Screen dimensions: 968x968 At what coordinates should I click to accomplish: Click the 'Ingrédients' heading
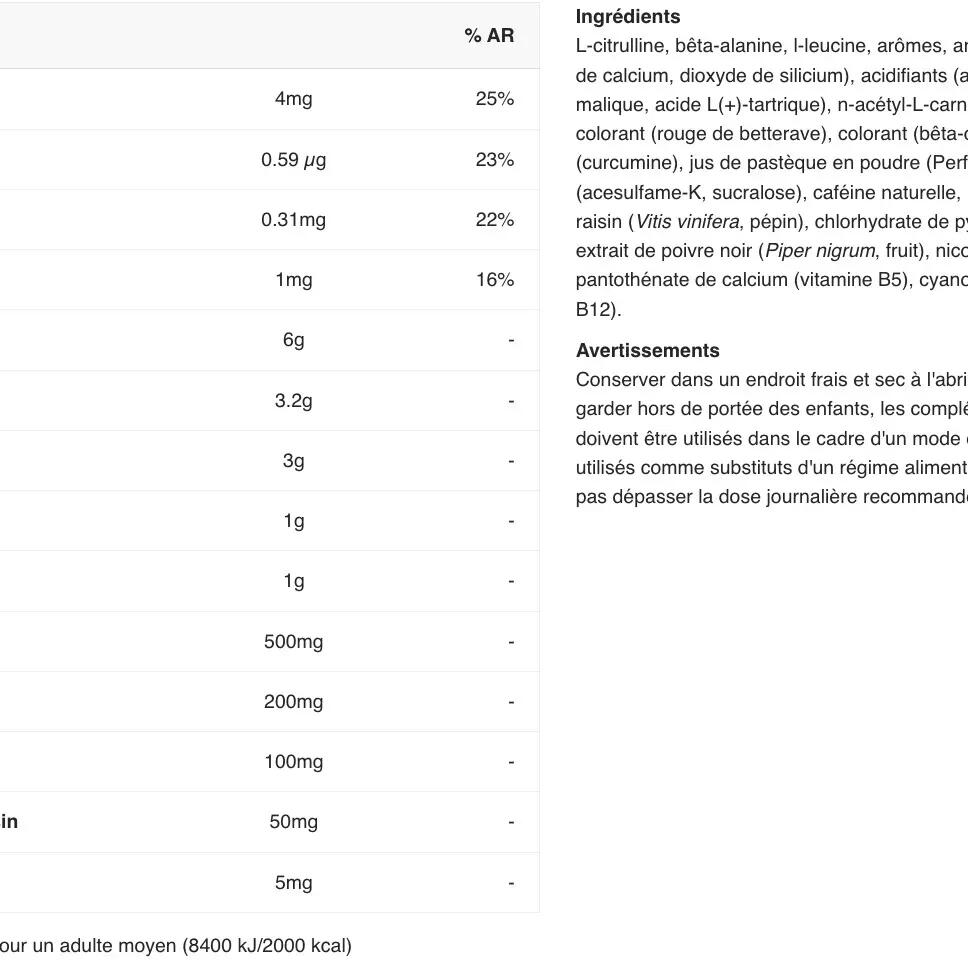627,17
